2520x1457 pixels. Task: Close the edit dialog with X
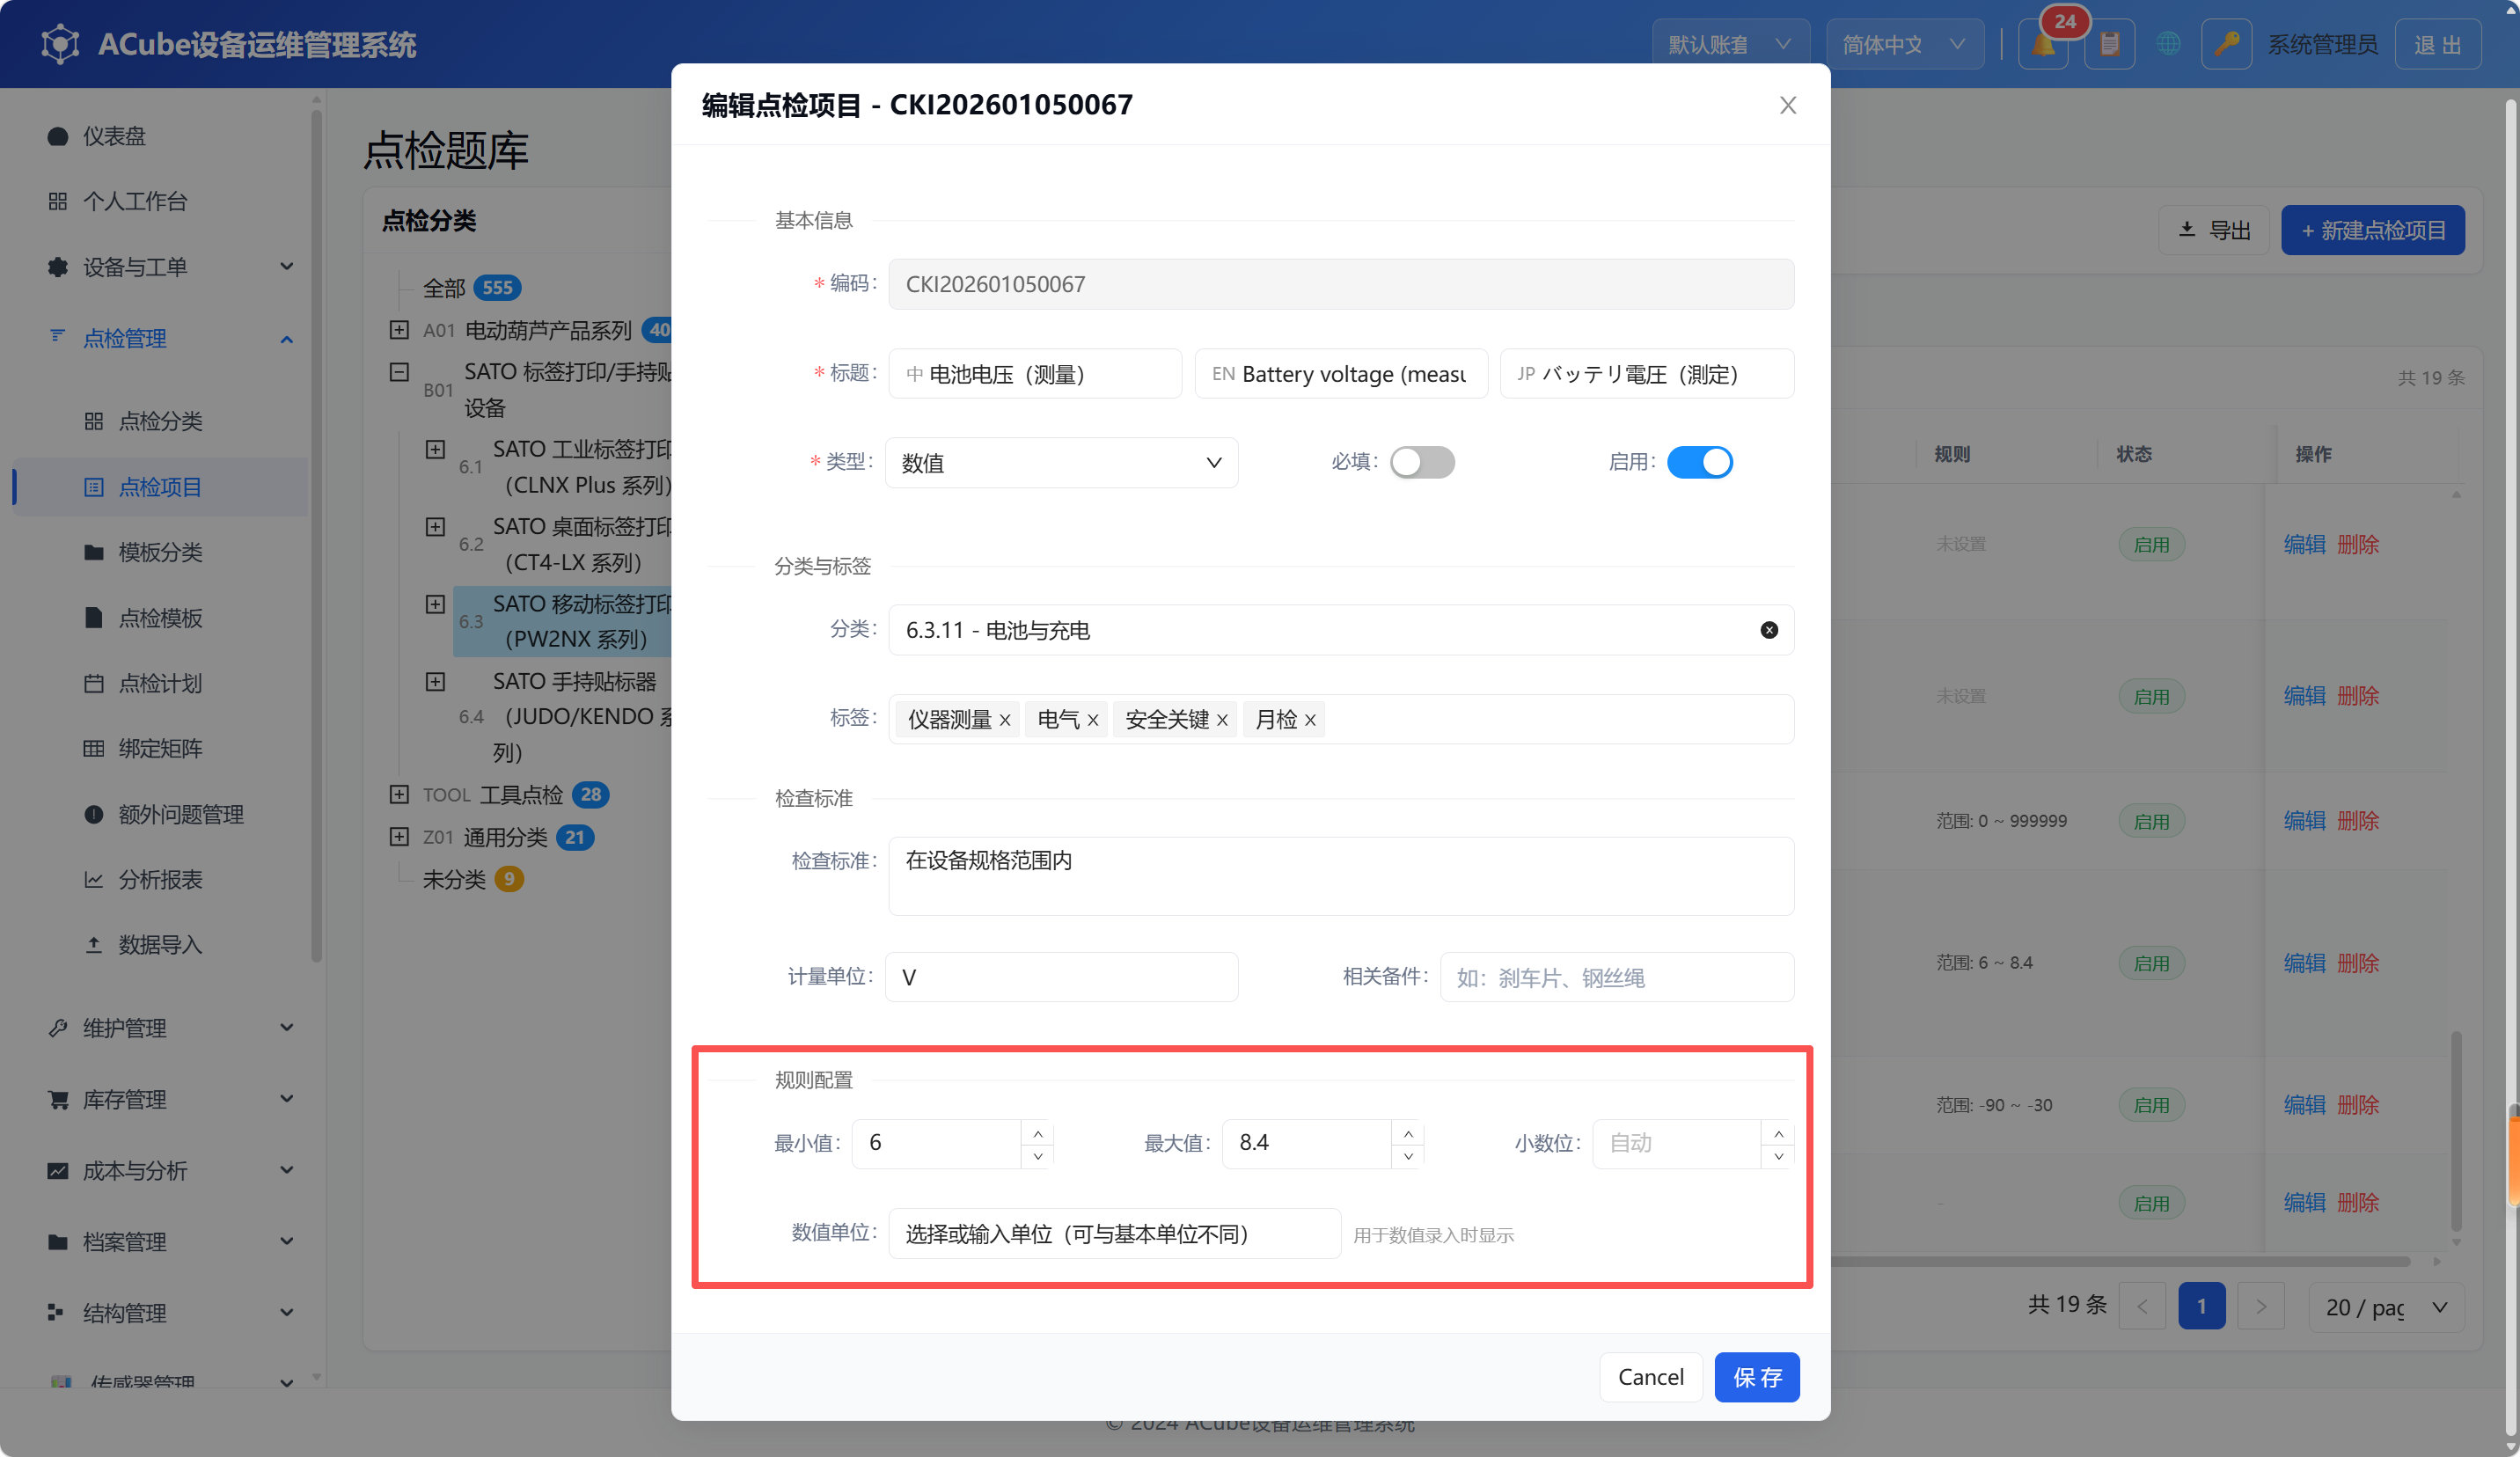click(x=1788, y=105)
